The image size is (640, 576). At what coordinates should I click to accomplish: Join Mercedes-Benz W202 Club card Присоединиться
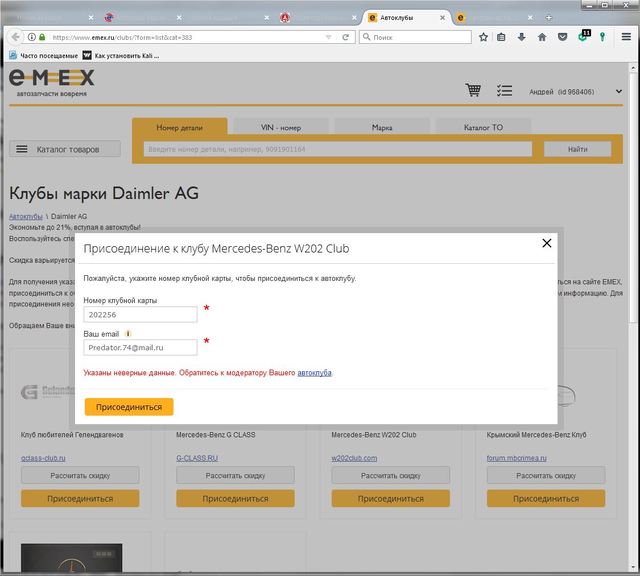click(x=391, y=498)
